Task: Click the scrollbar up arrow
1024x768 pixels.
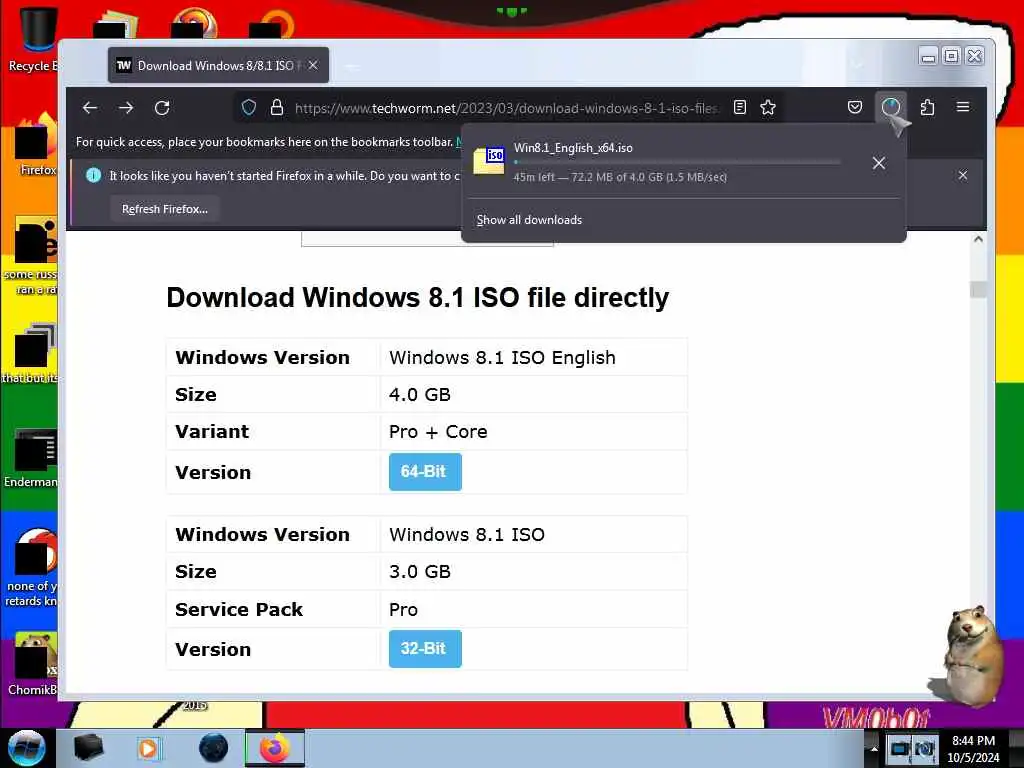Action: (978, 239)
